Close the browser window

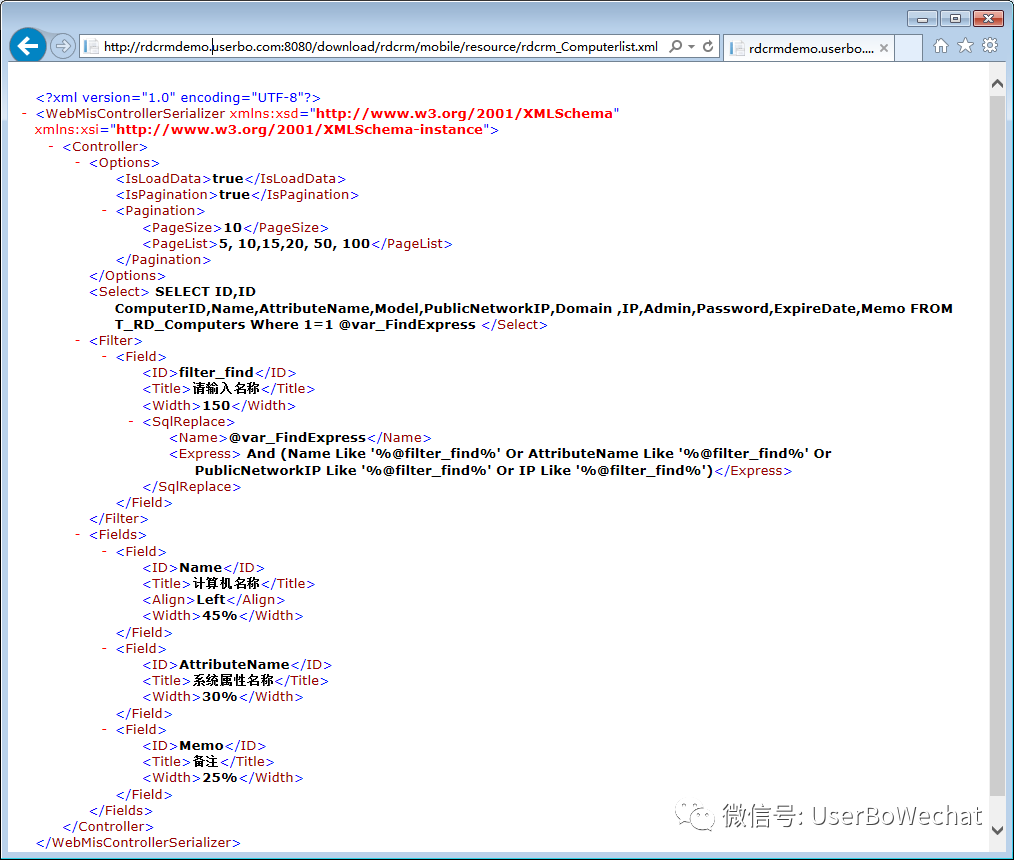click(x=989, y=19)
